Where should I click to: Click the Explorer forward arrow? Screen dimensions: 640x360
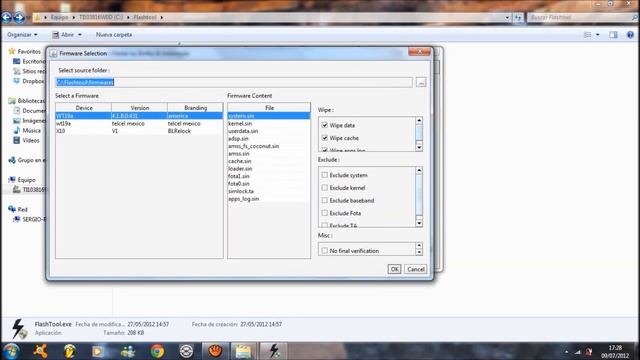pyautogui.click(x=19, y=17)
